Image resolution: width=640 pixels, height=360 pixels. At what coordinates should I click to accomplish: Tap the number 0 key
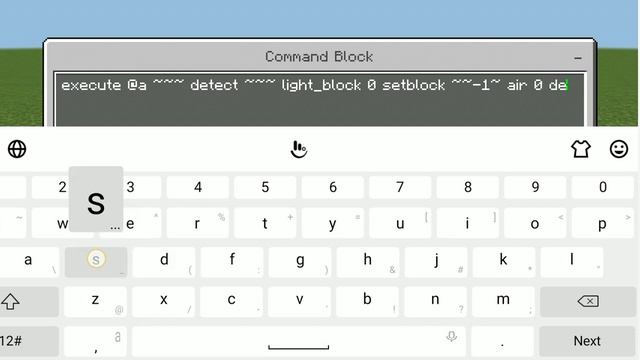click(603, 187)
